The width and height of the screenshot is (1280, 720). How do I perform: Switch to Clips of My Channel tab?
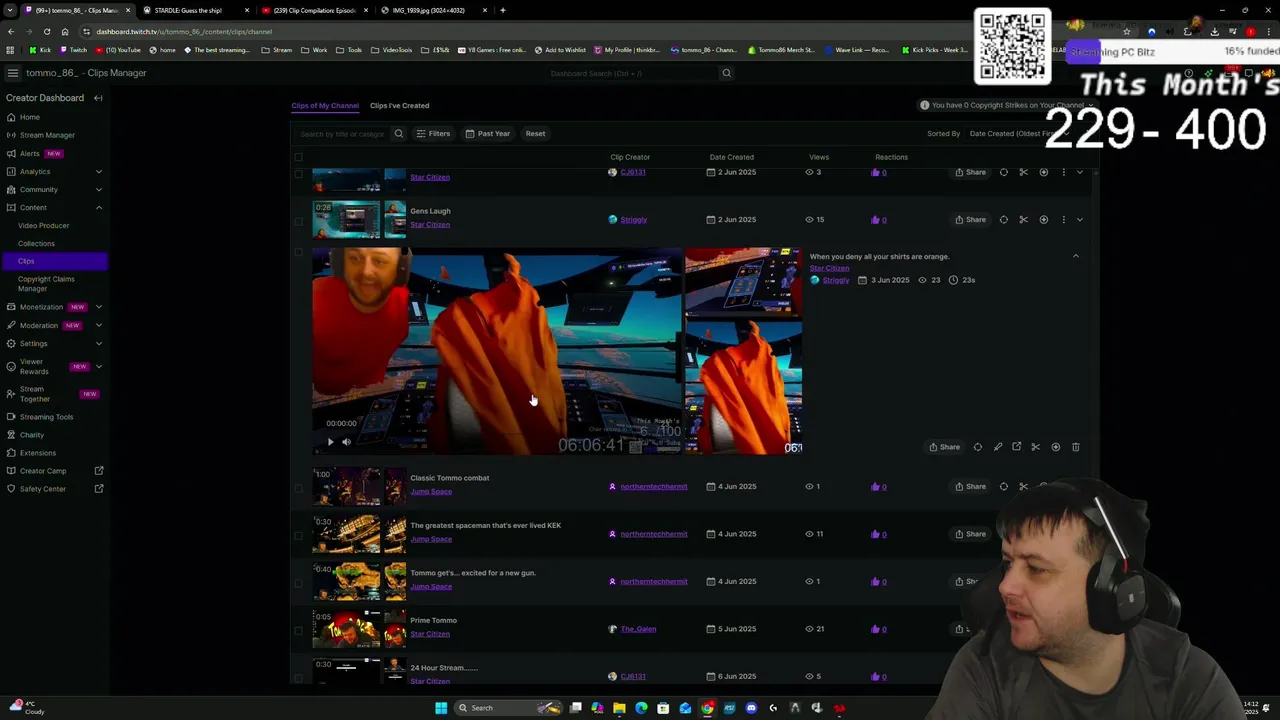(325, 105)
